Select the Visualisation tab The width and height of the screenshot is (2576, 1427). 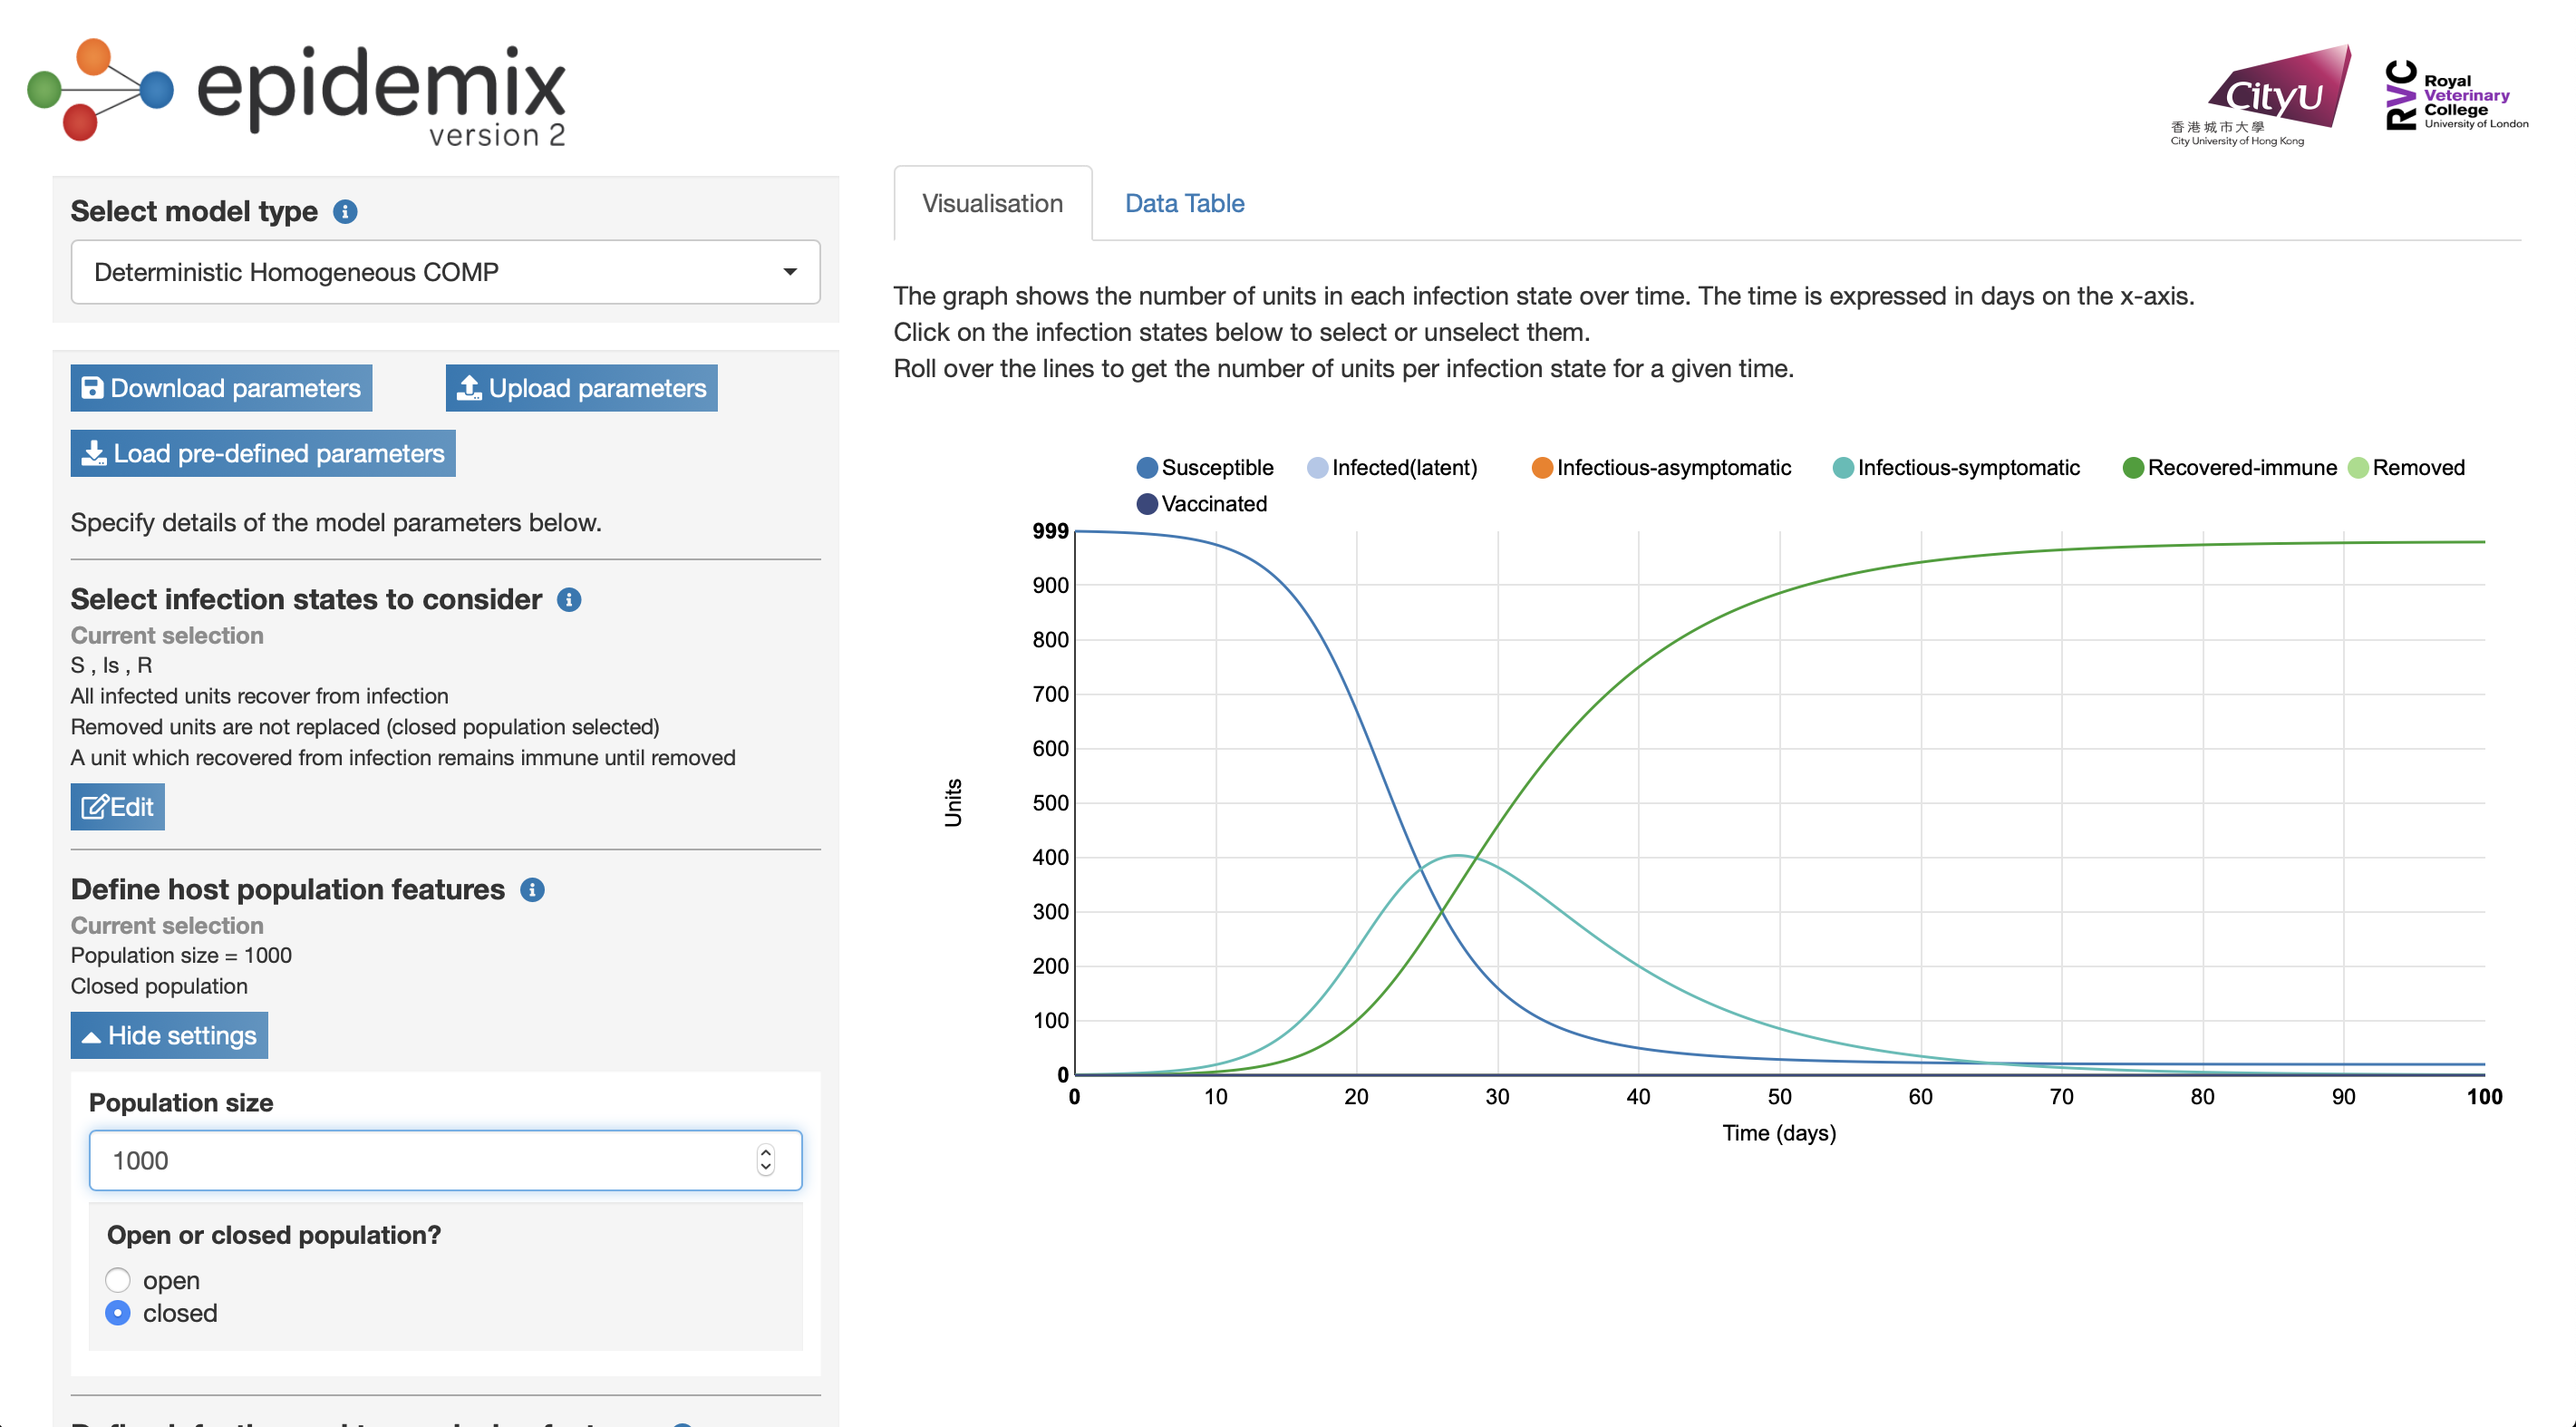[992, 203]
